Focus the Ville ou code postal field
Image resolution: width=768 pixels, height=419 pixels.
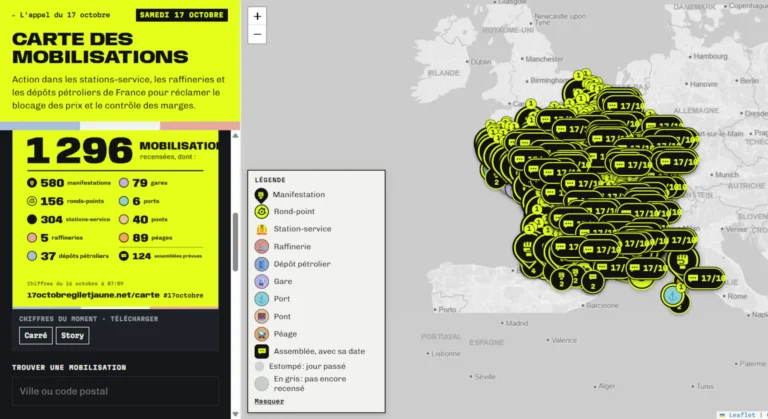[x=115, y=391]
